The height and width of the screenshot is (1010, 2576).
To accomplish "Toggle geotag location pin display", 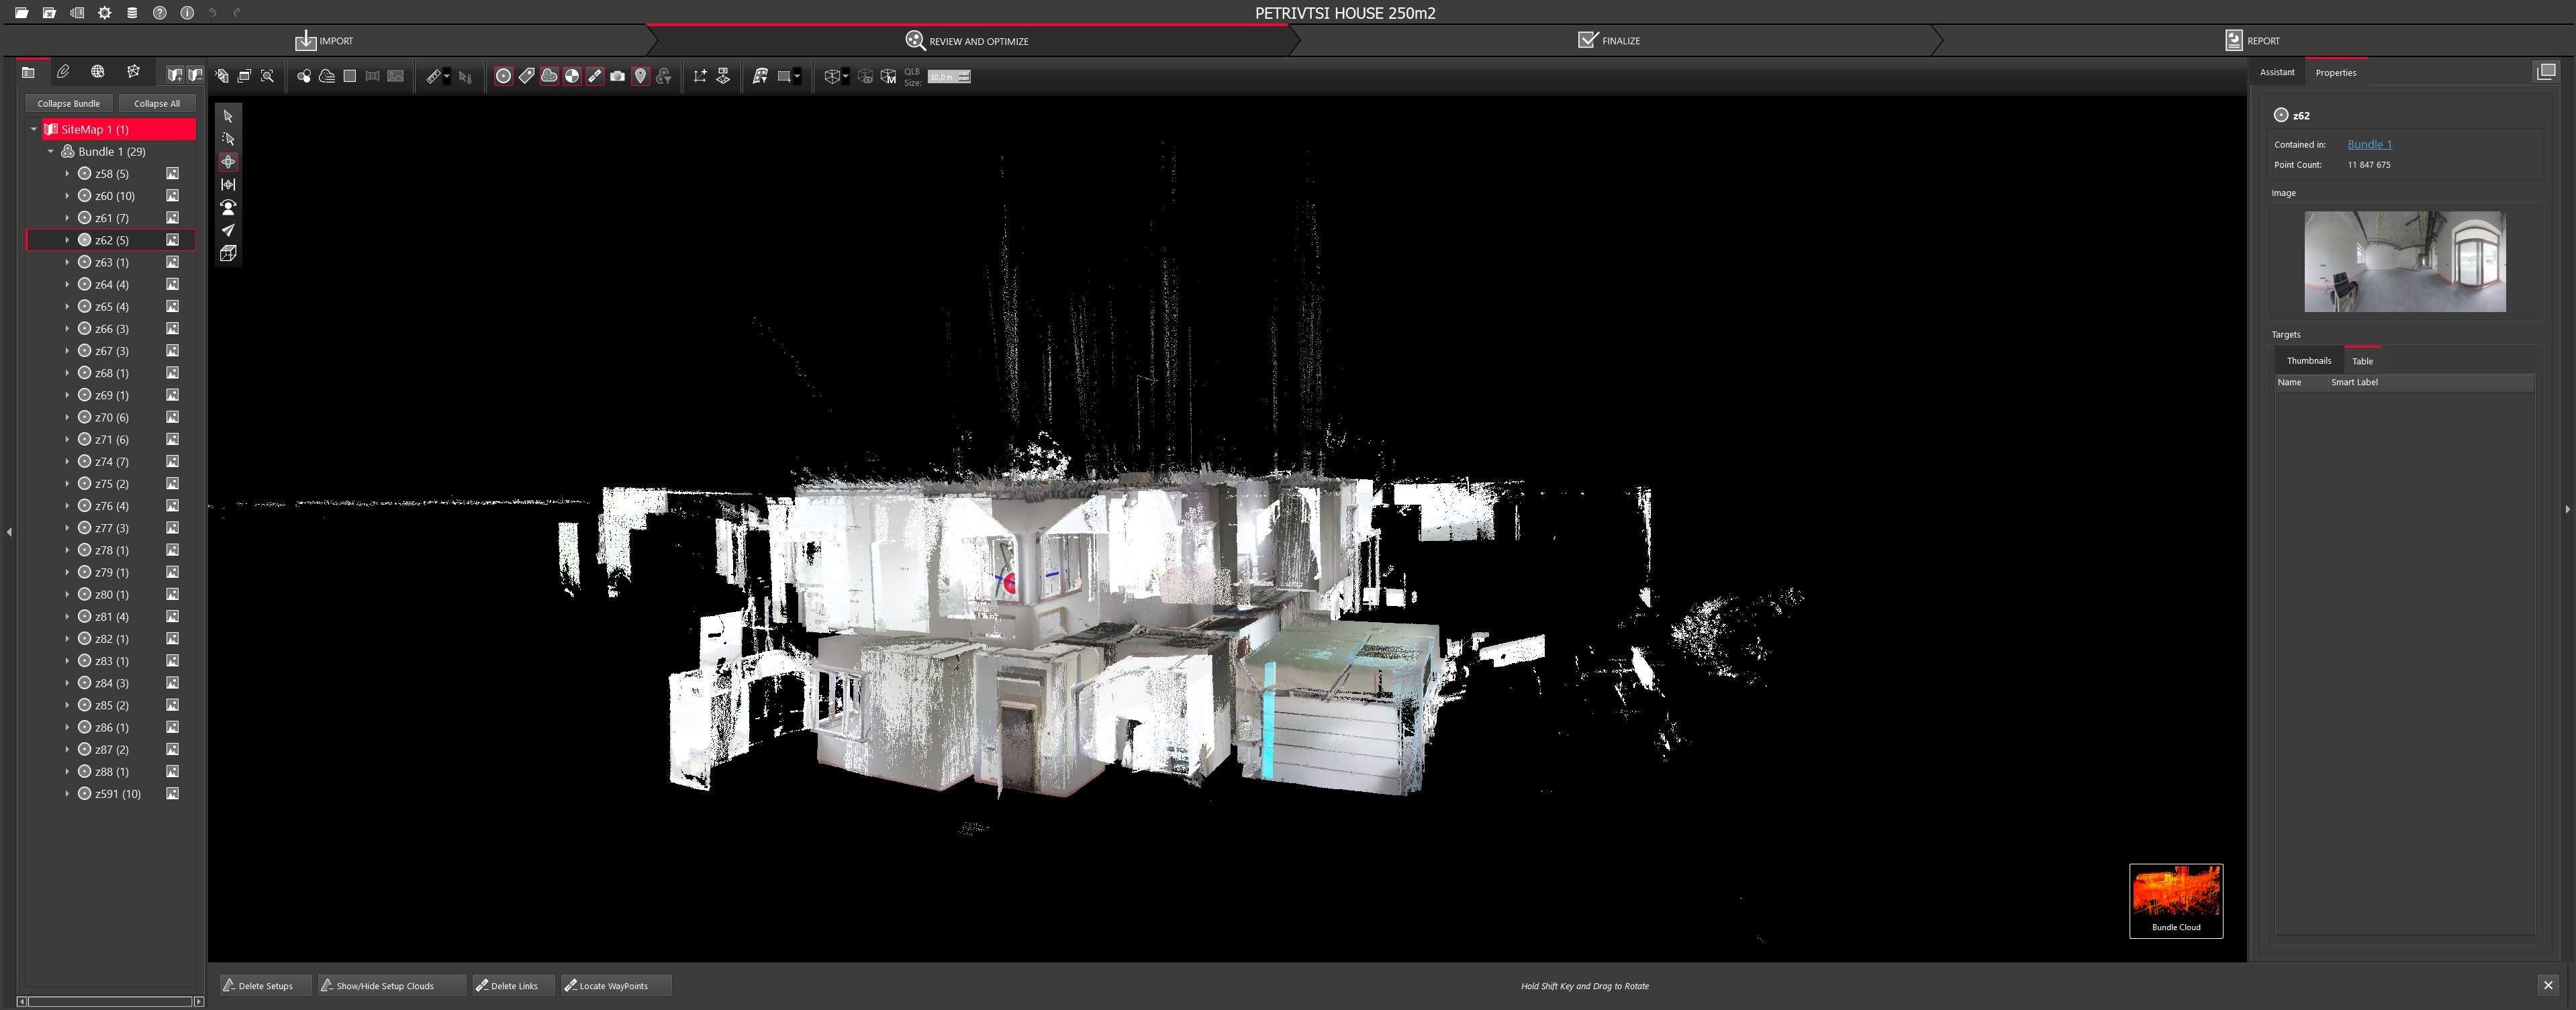I will tap(641, 76).
